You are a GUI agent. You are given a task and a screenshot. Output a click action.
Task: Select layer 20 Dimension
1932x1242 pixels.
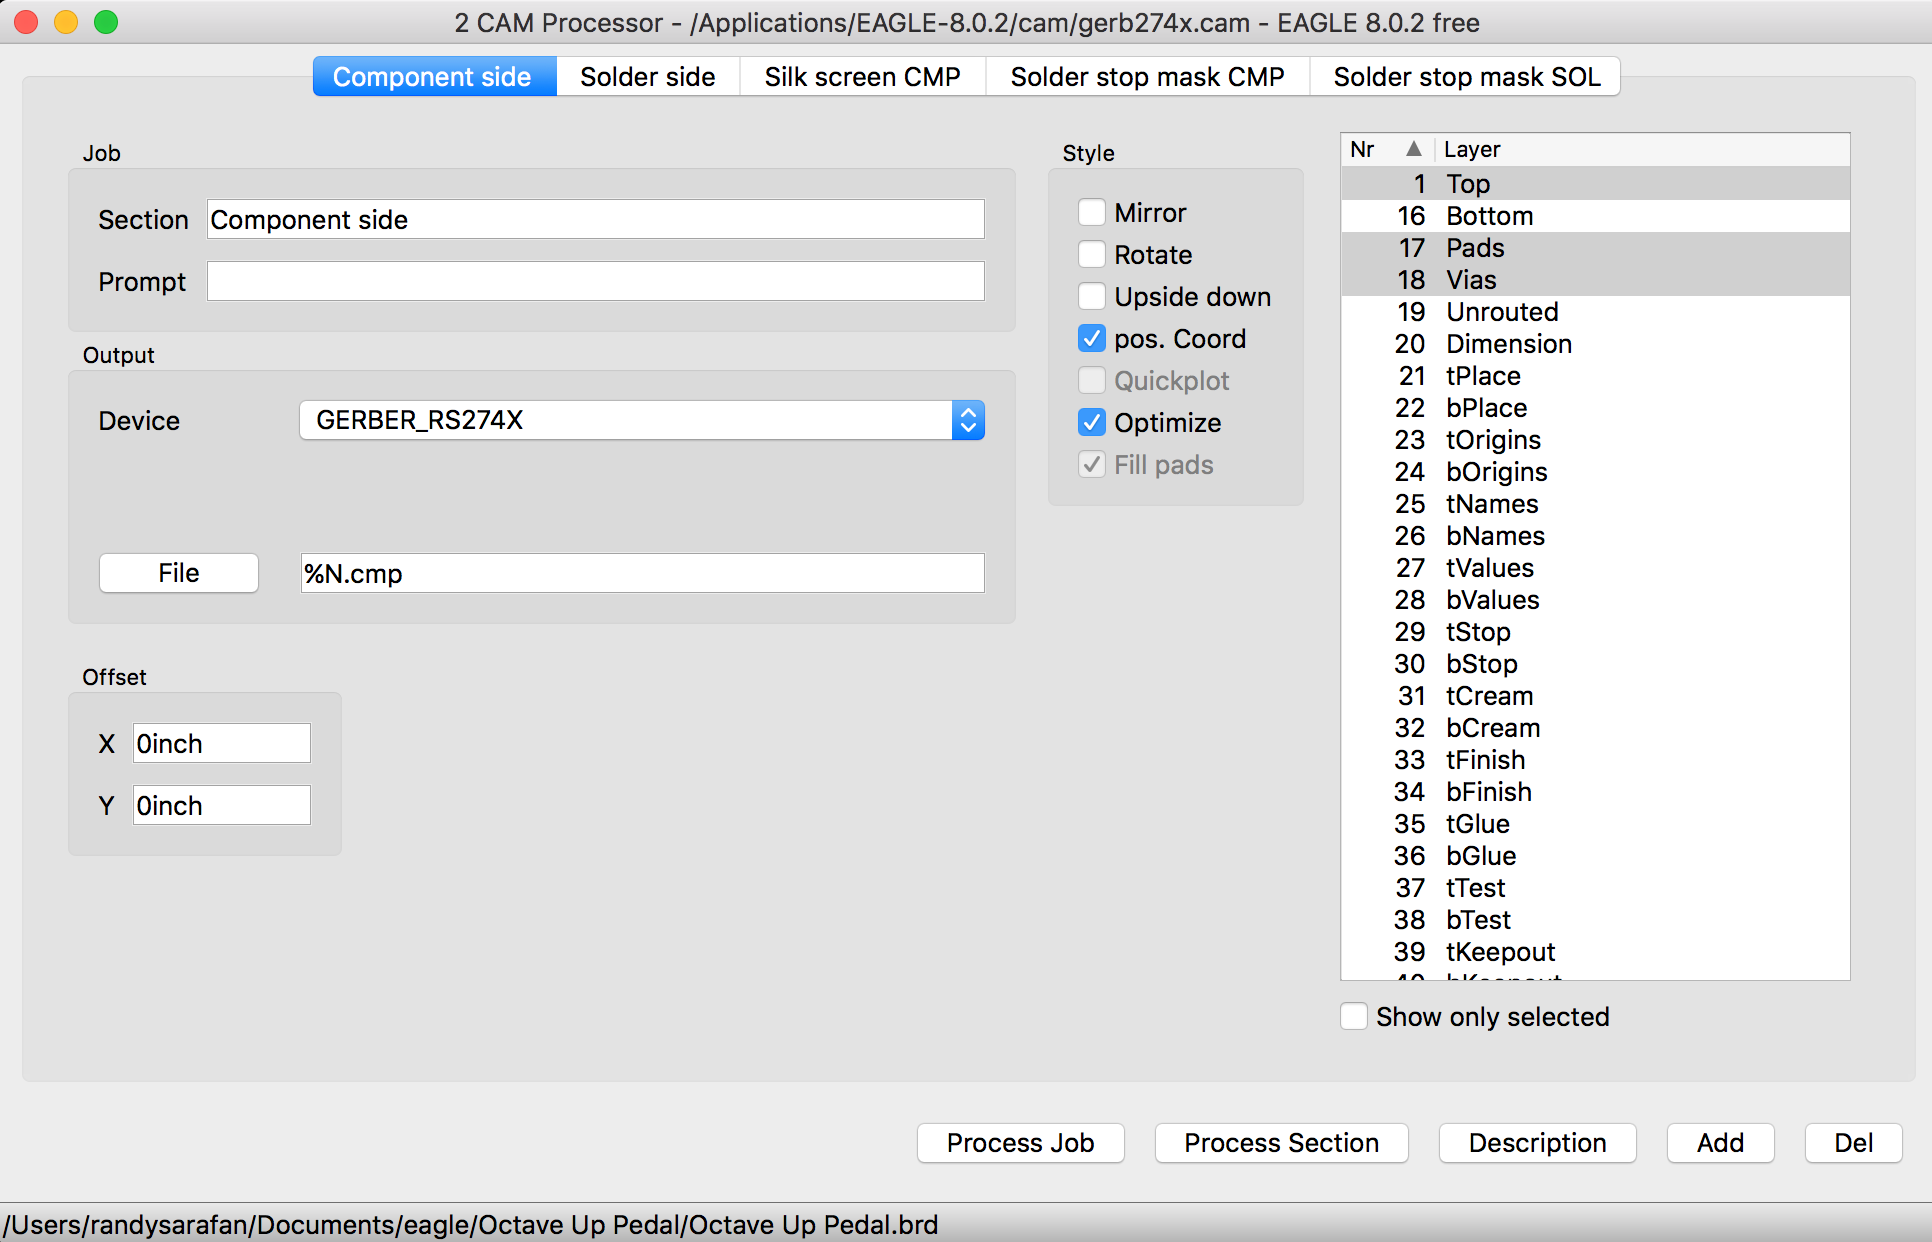[1508, 344]
